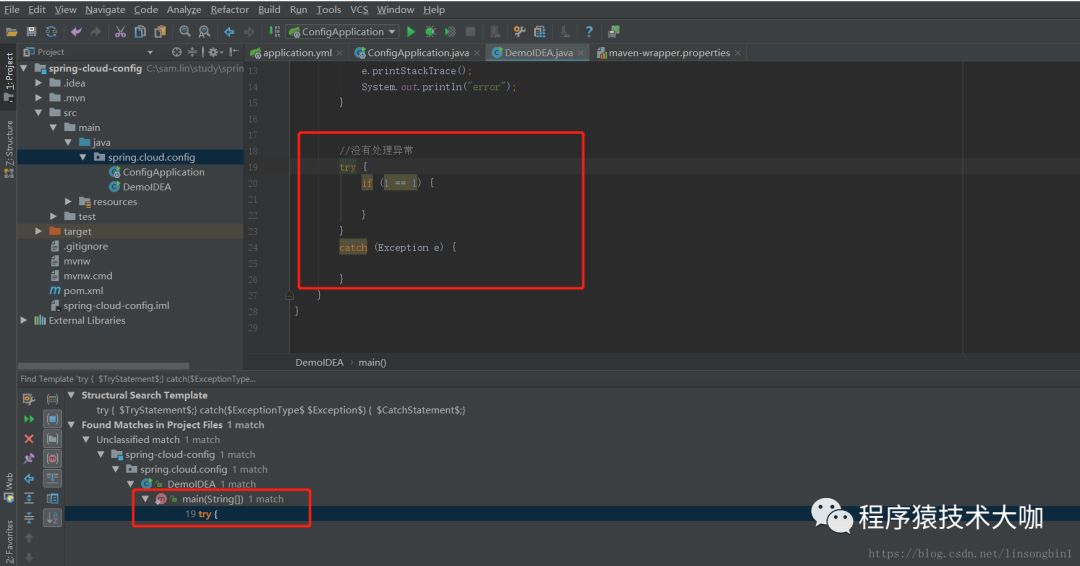Close the DemoIDEA.java tab
This screenshot has height=566, width=1080.
click(581, 53)
